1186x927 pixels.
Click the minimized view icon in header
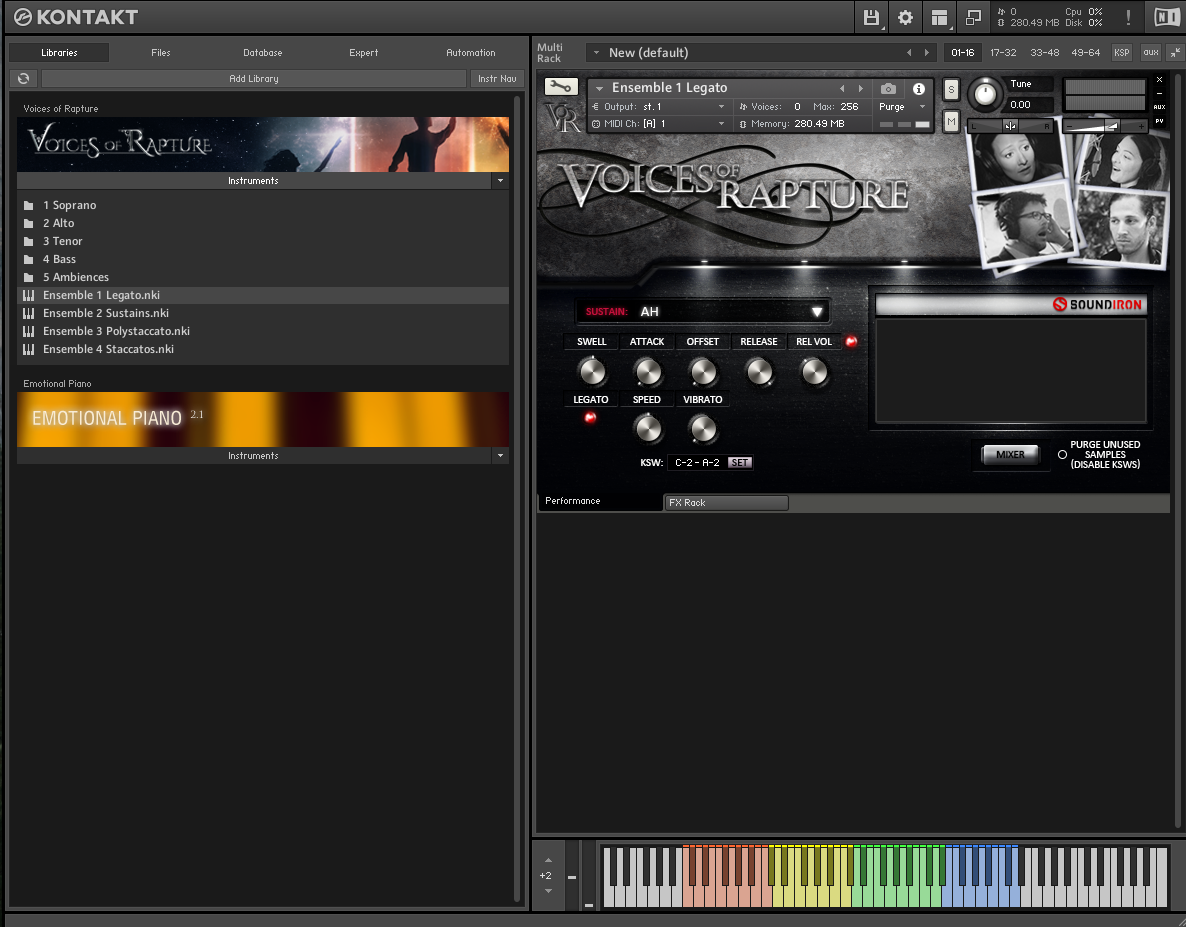click(973, 17)
